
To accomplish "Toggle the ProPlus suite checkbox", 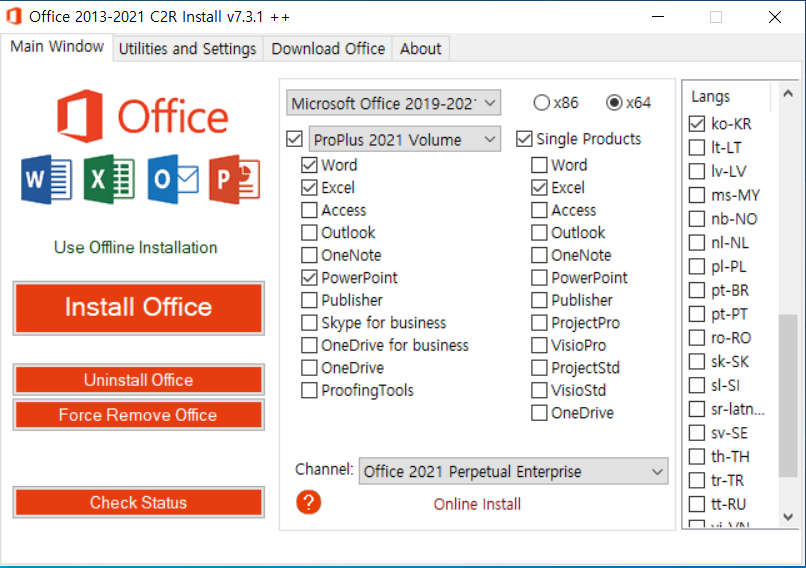I will pyautogui.click(x=295, y=139).
